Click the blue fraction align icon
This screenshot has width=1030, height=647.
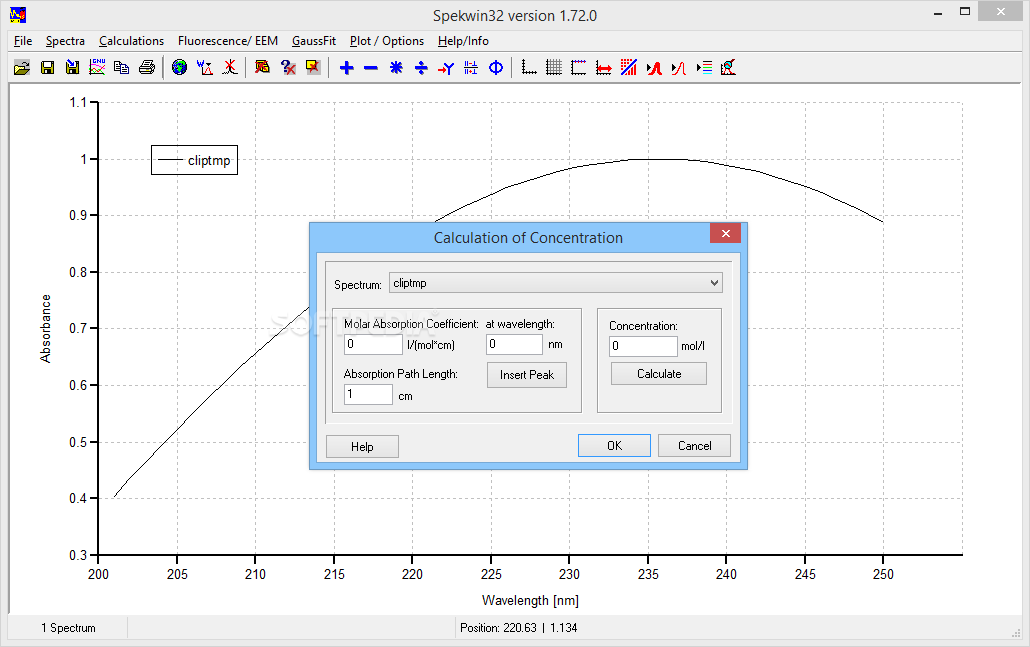coord(471,68)
